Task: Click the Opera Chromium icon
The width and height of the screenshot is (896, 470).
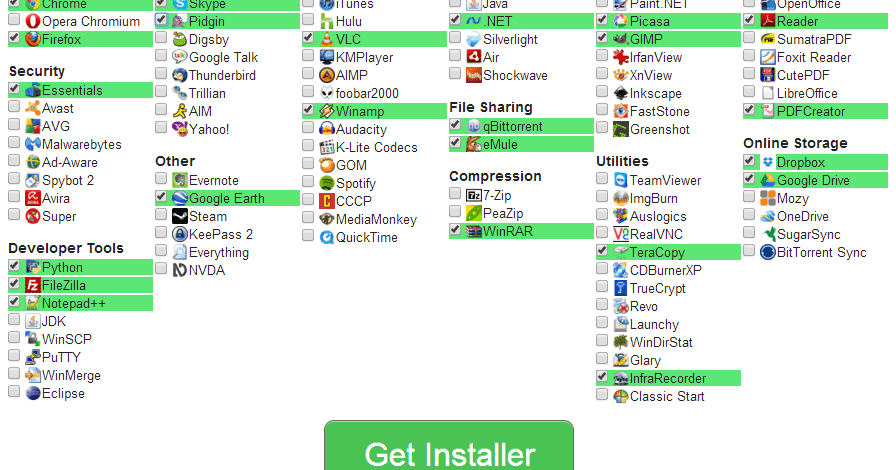Action: point(33,22)
